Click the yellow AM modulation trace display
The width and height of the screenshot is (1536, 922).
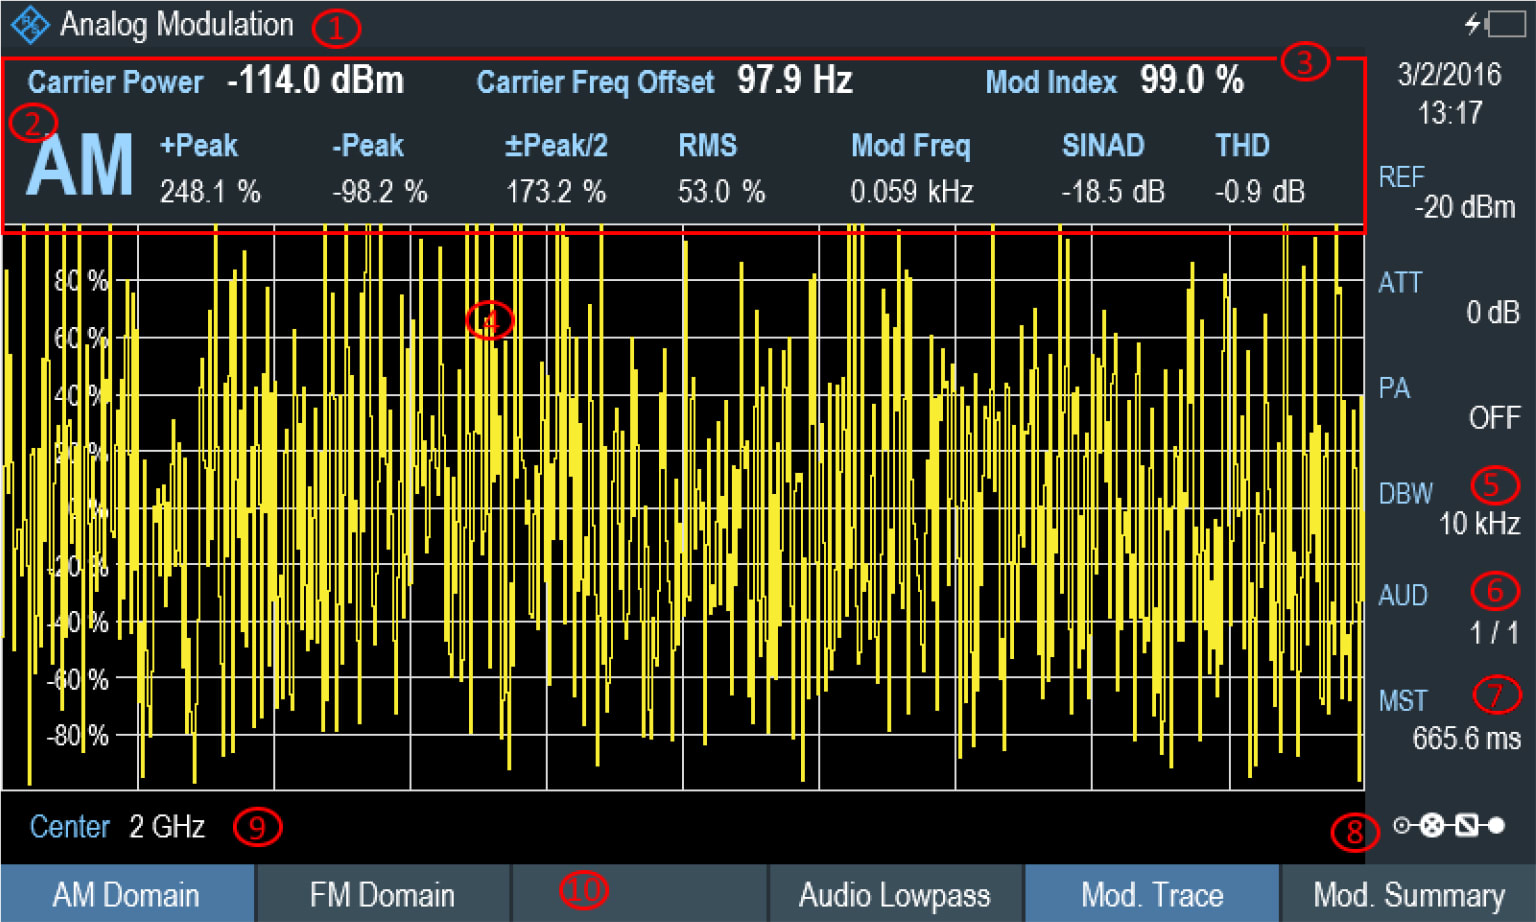tap(683, 508)
